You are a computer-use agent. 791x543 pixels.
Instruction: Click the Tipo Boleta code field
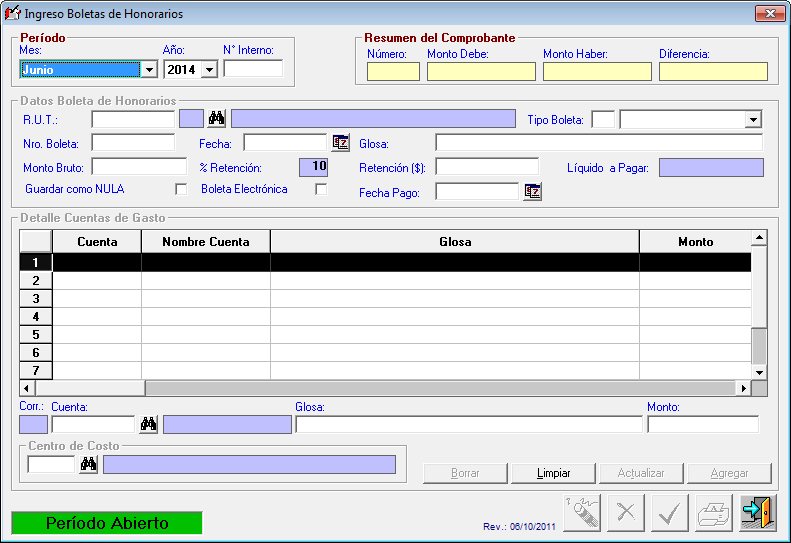pyautogui.click(x=603, y=120)
